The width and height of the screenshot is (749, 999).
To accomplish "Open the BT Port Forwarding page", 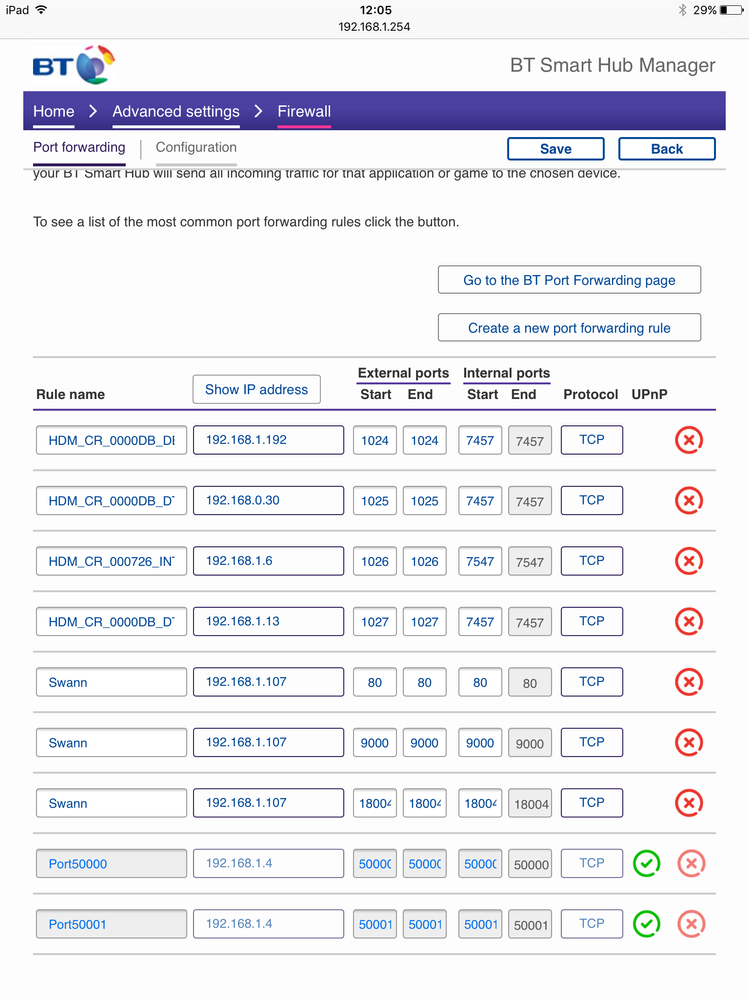I will coord(569,280).
